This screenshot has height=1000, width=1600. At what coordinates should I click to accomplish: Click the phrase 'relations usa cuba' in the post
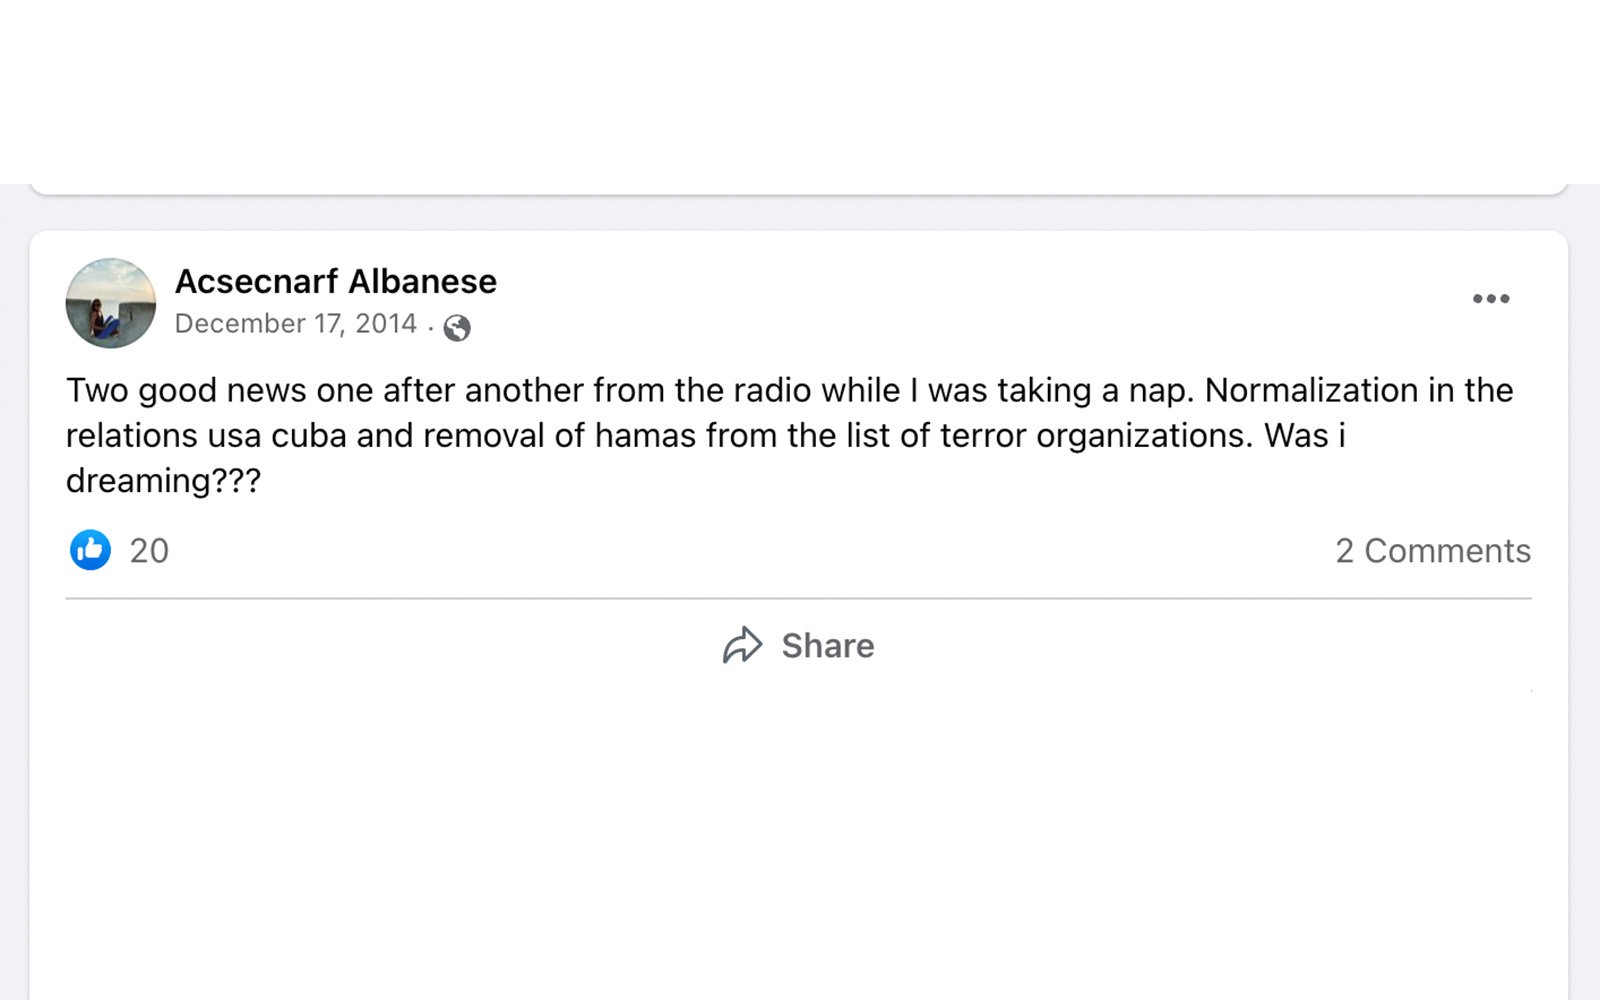click(x=206, y=436)
